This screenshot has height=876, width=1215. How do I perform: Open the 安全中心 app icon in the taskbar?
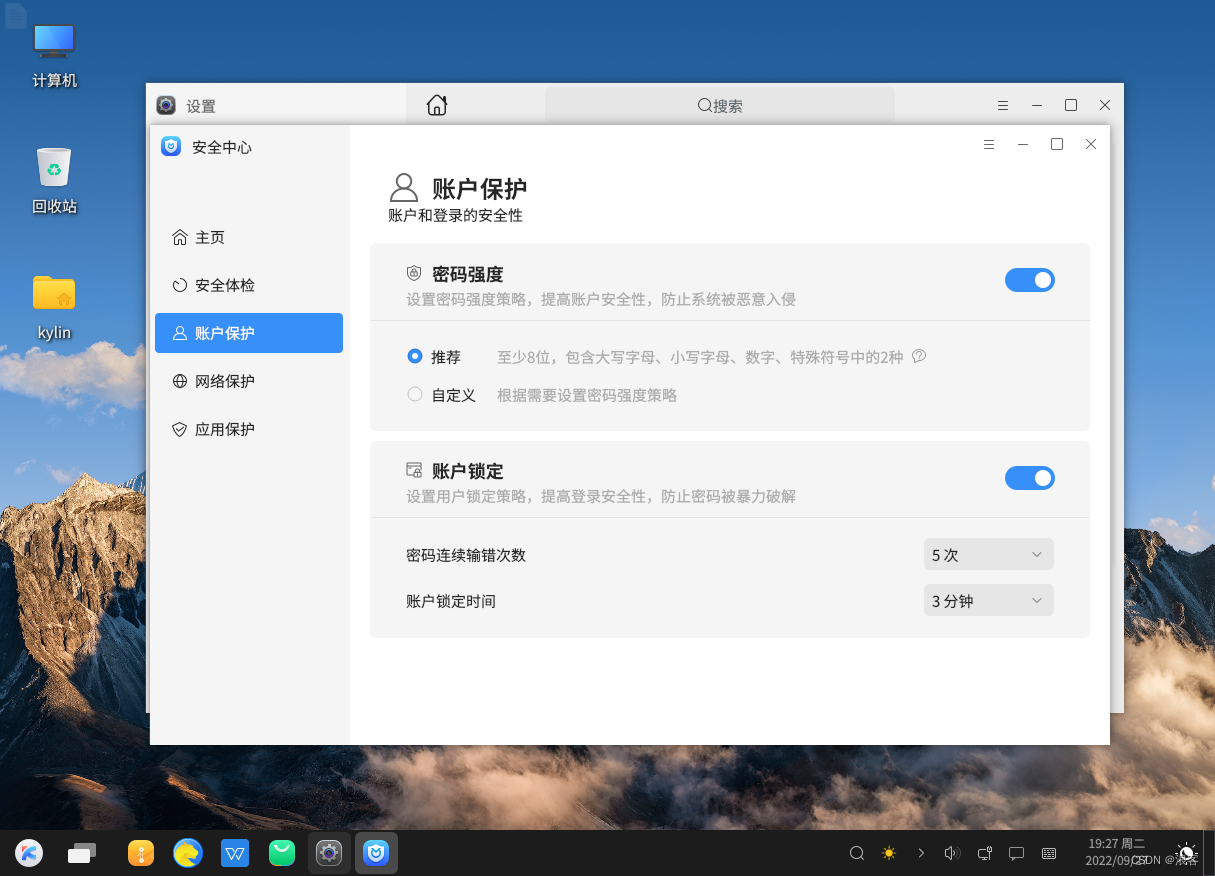coord(376,853)
